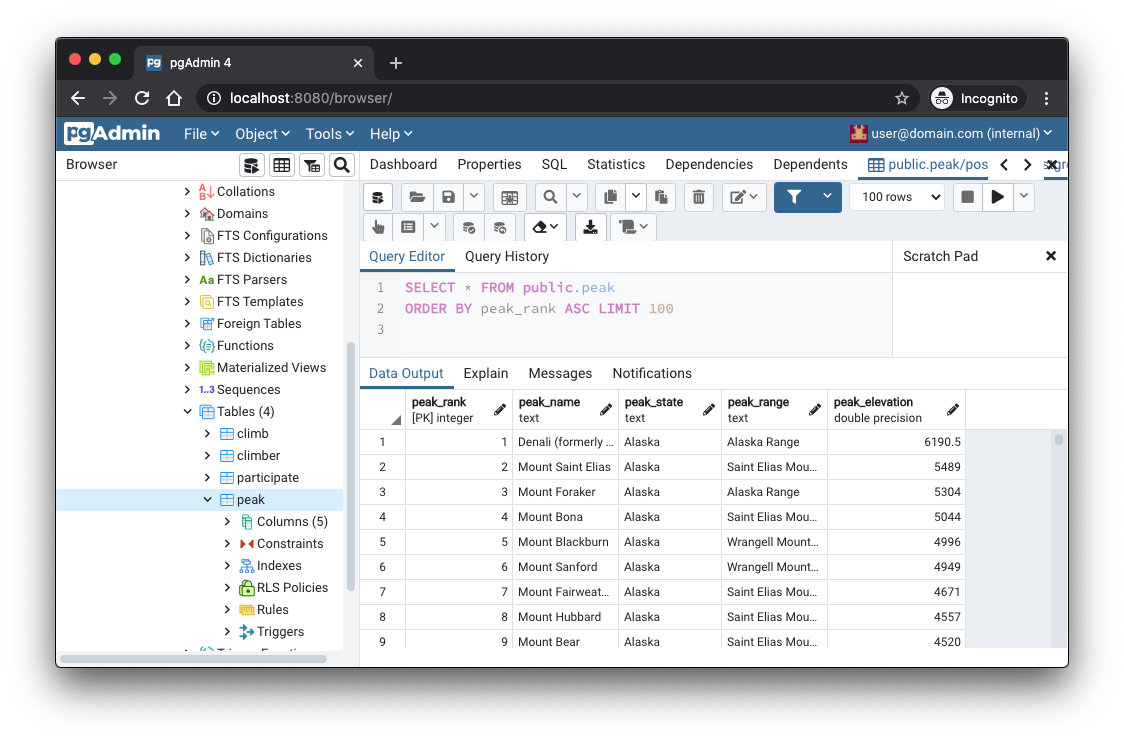This screenshot has width=1124, height=741.
Task: Open the copy options dropdown arrow
Action: [x=635, y=197]
